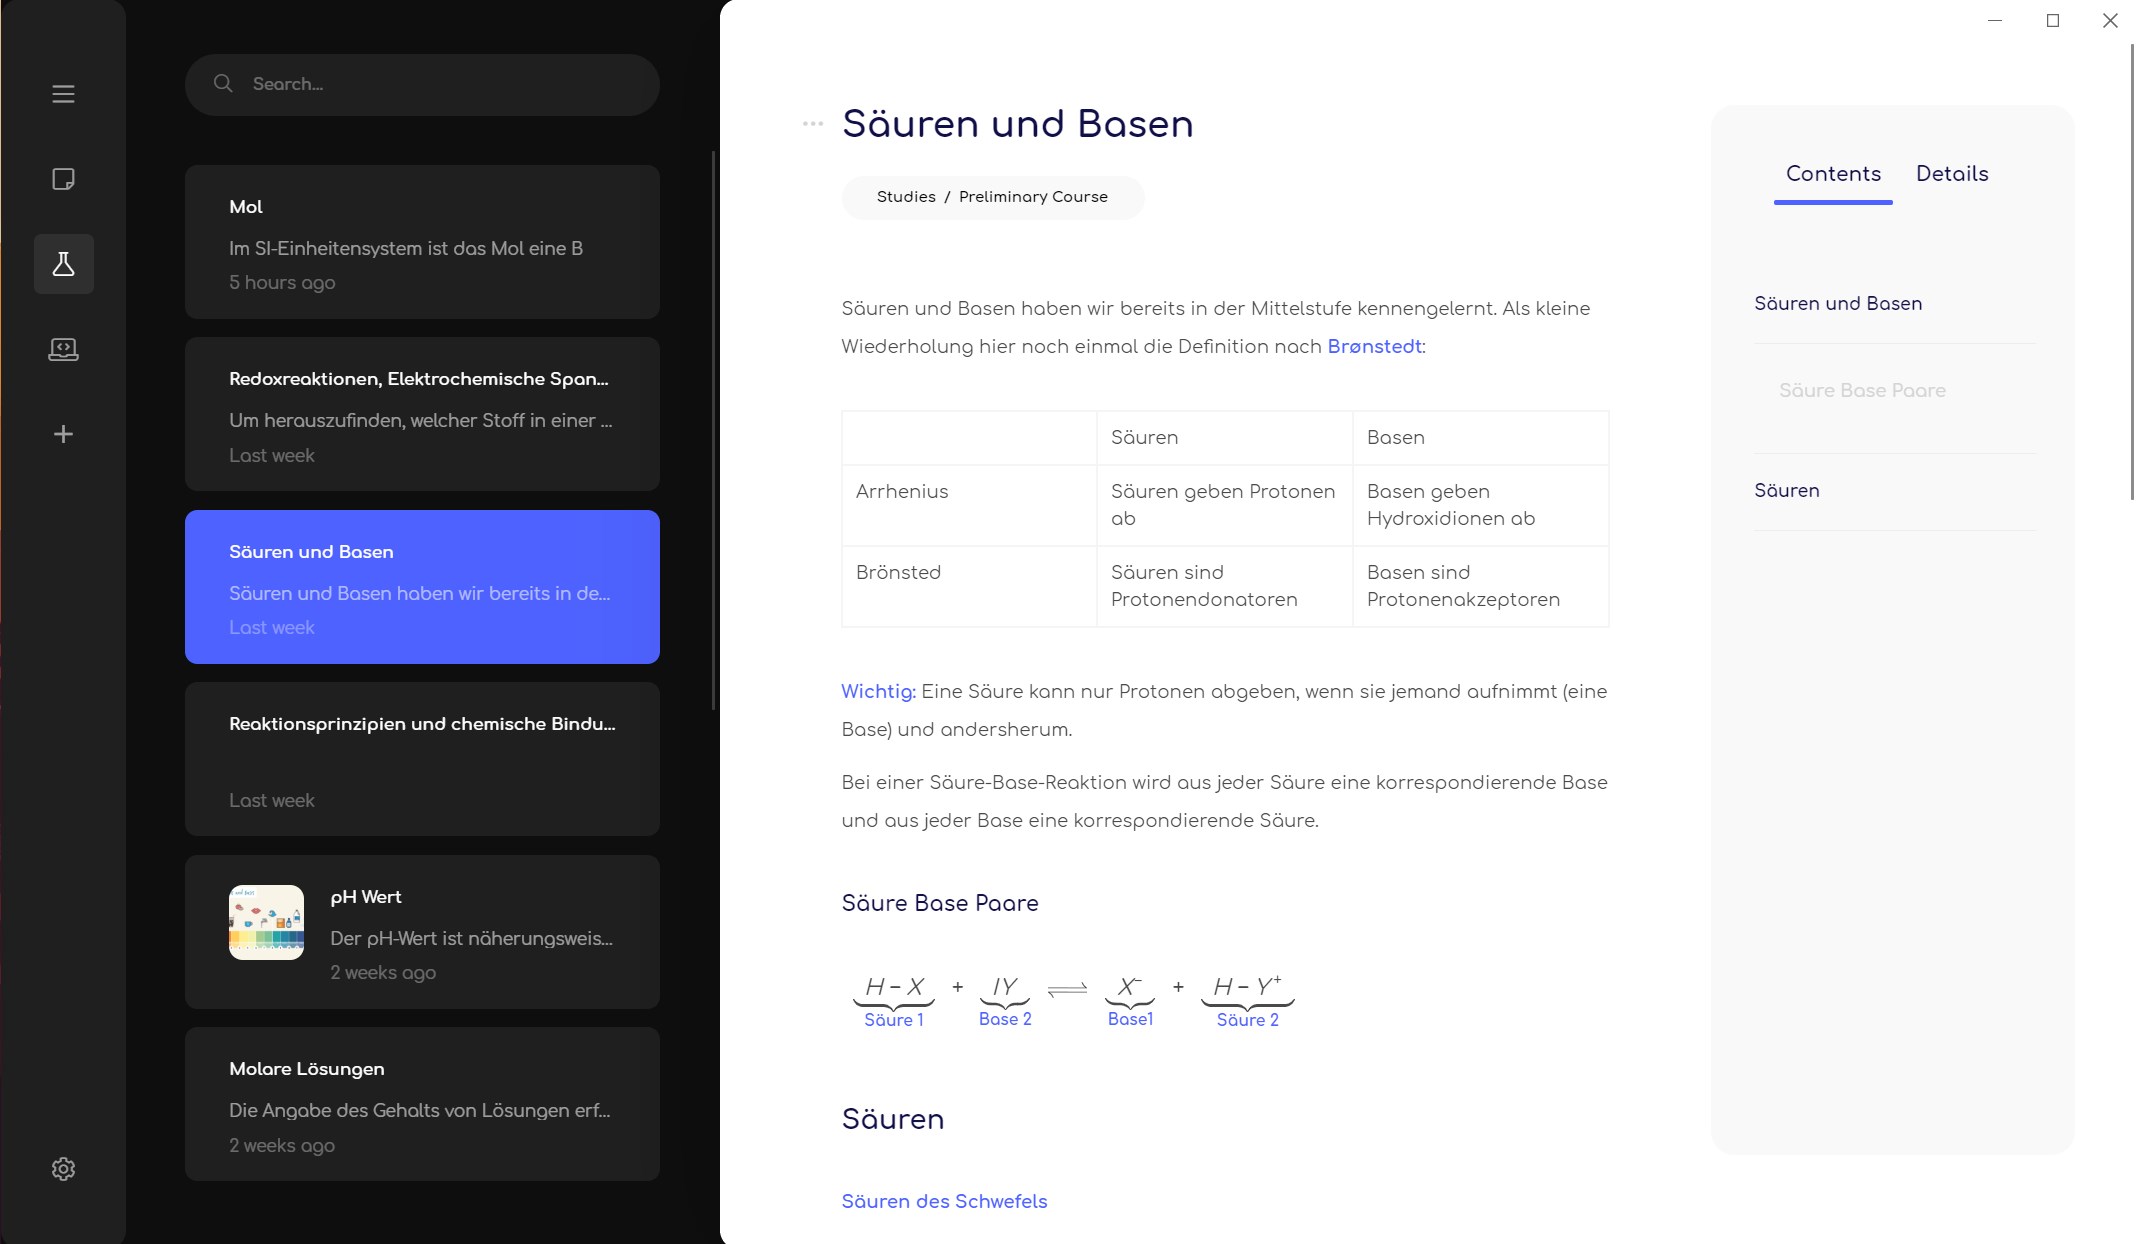The image size is (2138, 1244).
Task: Open the Säuren des Schwefels link
Action: 943,1202
